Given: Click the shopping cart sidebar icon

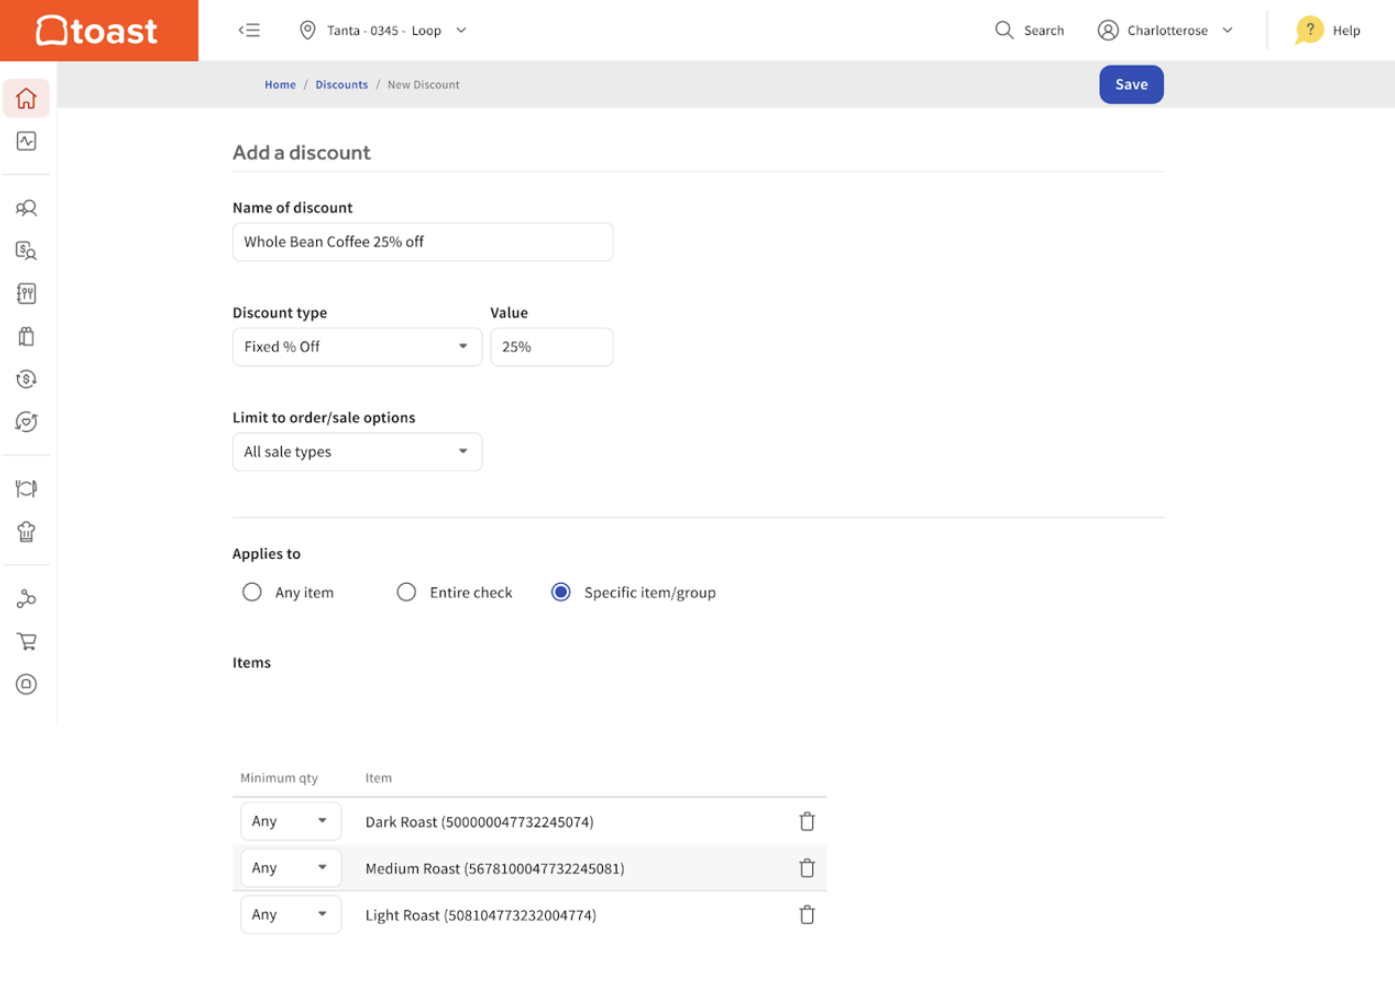Looking at the screenshot, I should 27,641.
